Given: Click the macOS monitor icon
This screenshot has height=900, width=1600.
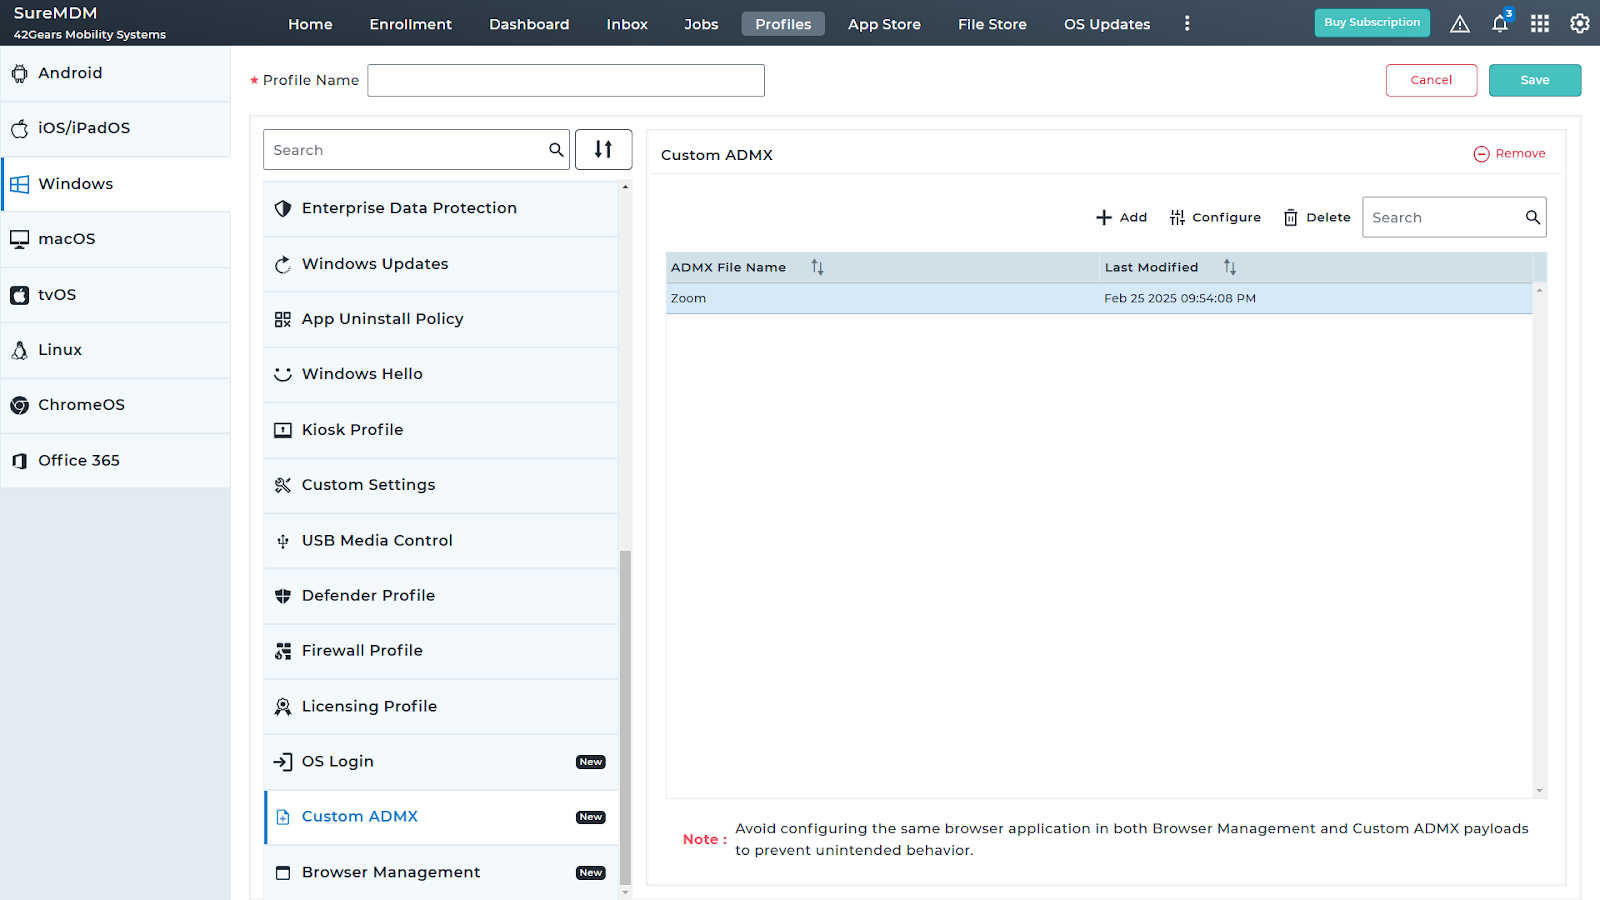Looking at the screenshot, I should 19,239.
